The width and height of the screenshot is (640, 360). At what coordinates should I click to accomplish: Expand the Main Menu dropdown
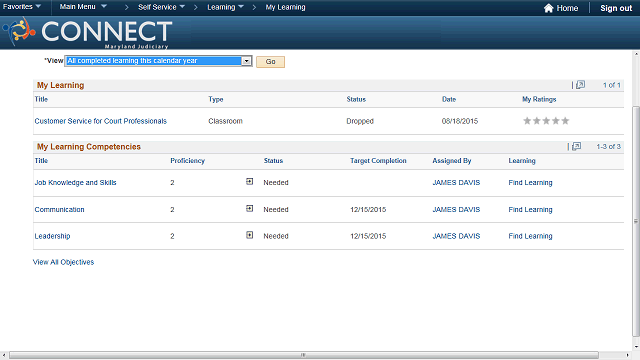pos(83,7)
